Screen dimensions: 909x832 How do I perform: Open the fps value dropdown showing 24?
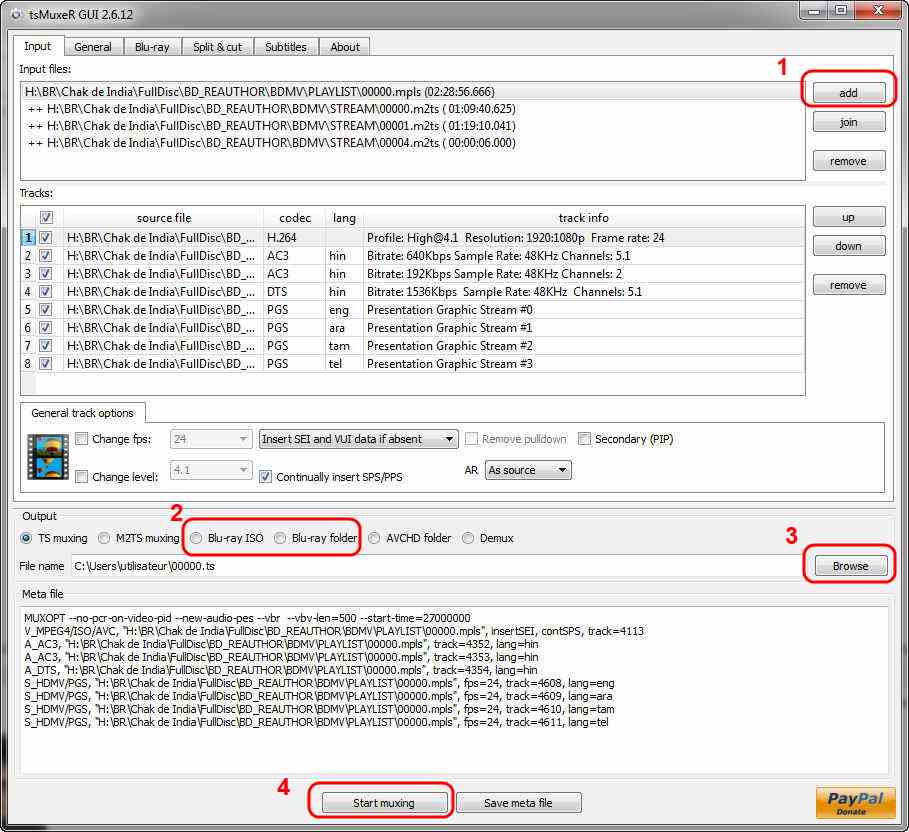pos(211,439)
